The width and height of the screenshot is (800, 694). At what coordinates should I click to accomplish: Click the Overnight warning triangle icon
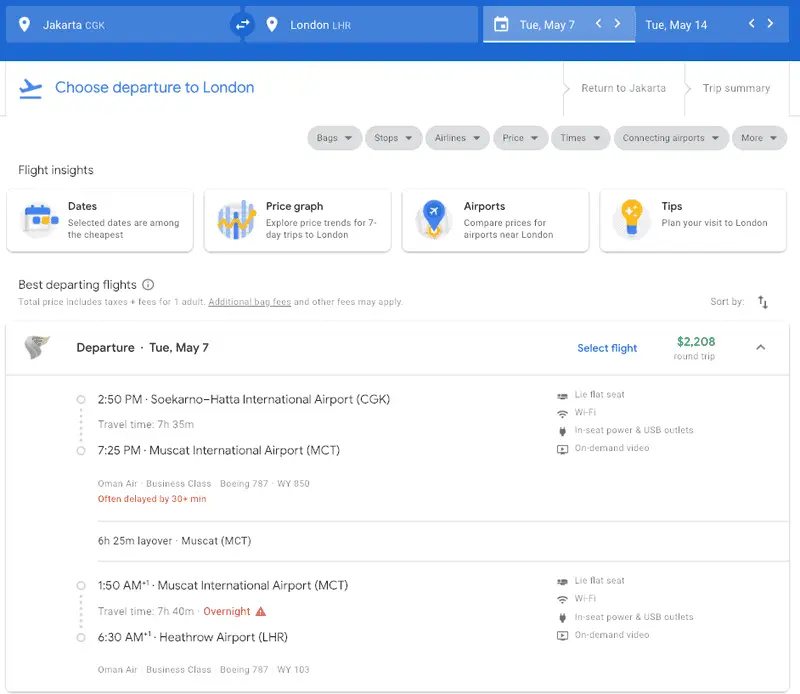click(261, 611)
